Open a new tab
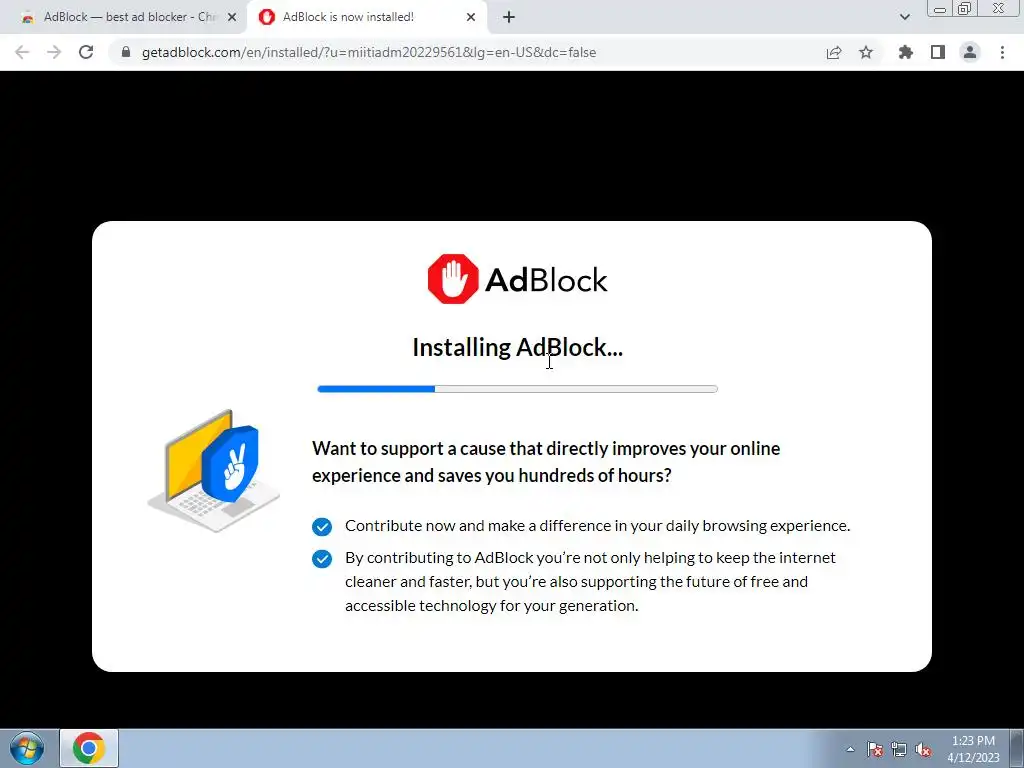The image size is (1024, 768). [x=509, y=17]
